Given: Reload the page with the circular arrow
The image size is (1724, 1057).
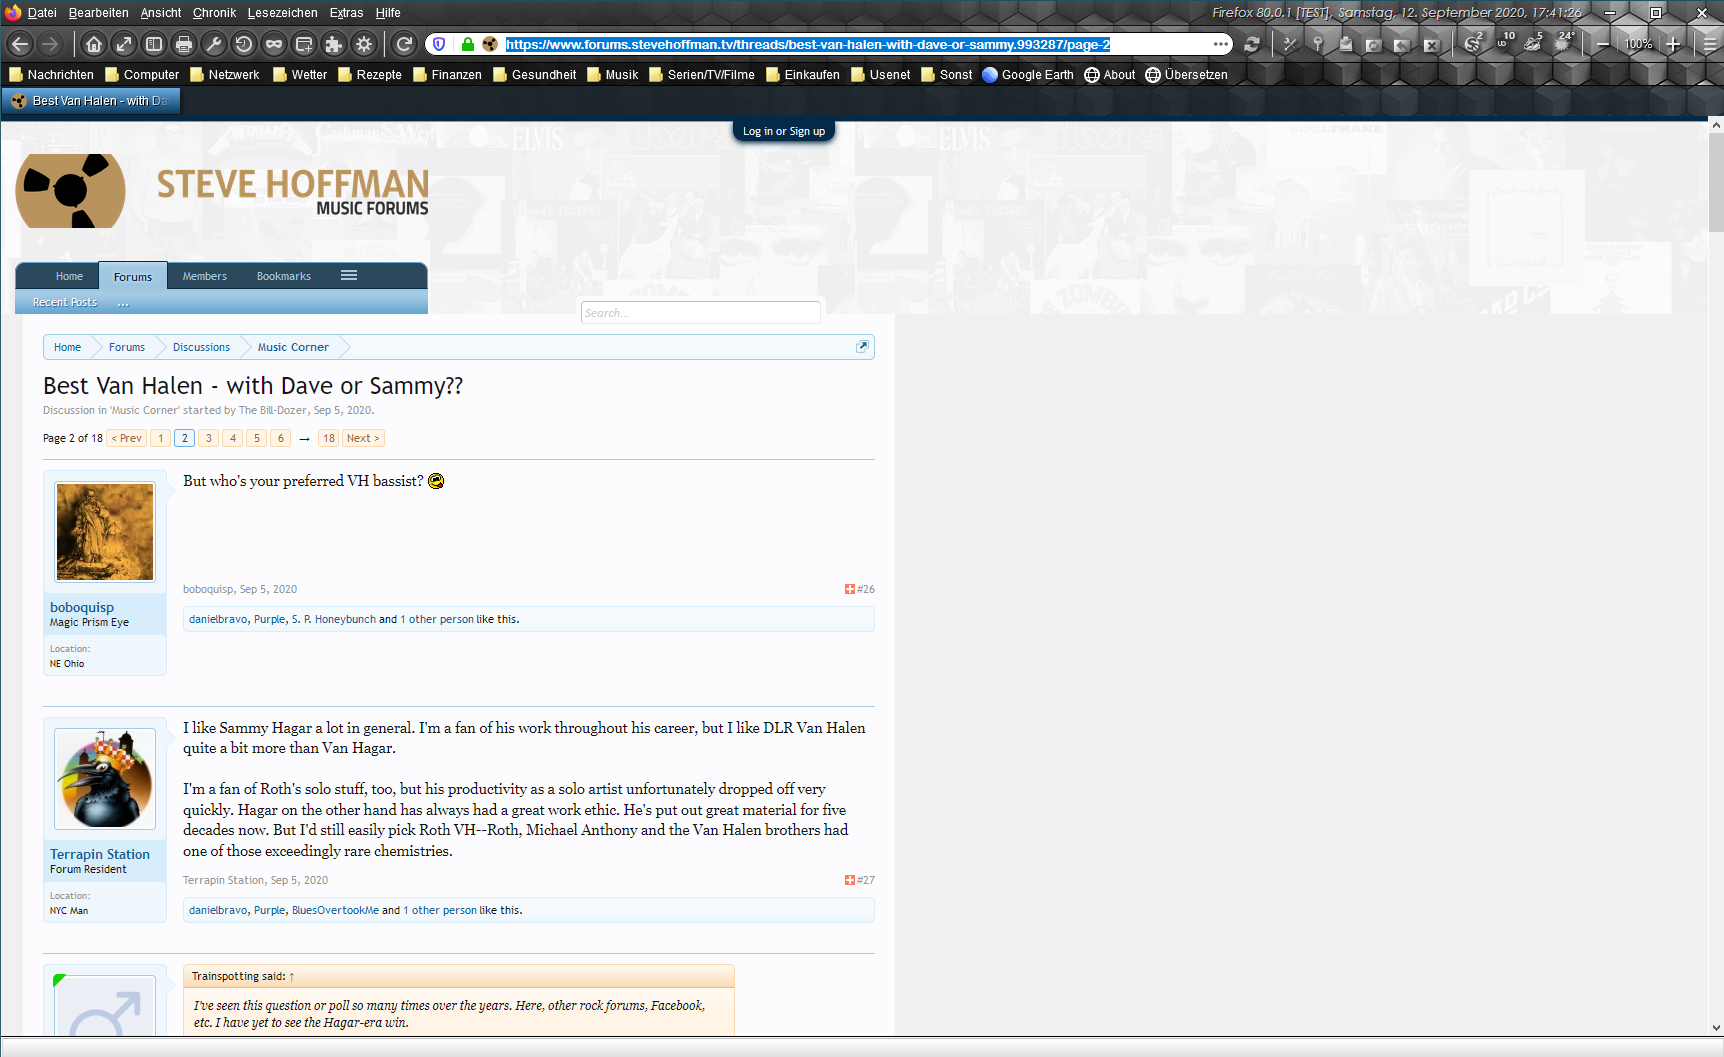Looking at the screenshot, I should (x=404, y=44).
